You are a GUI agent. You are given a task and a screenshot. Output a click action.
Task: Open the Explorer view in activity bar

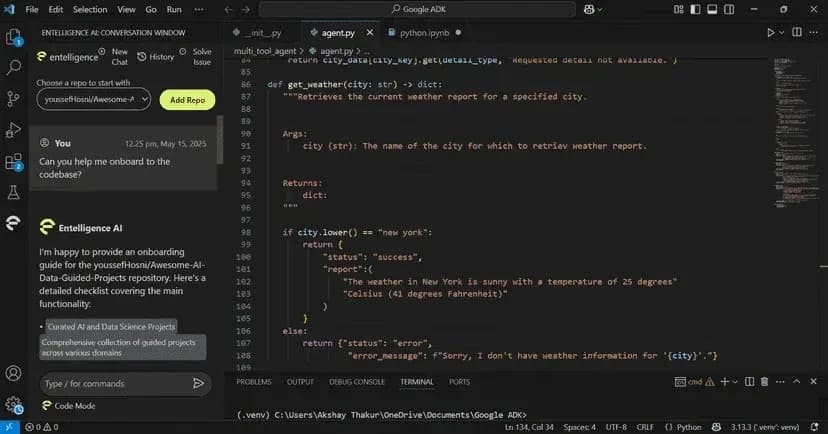point(14,37)
